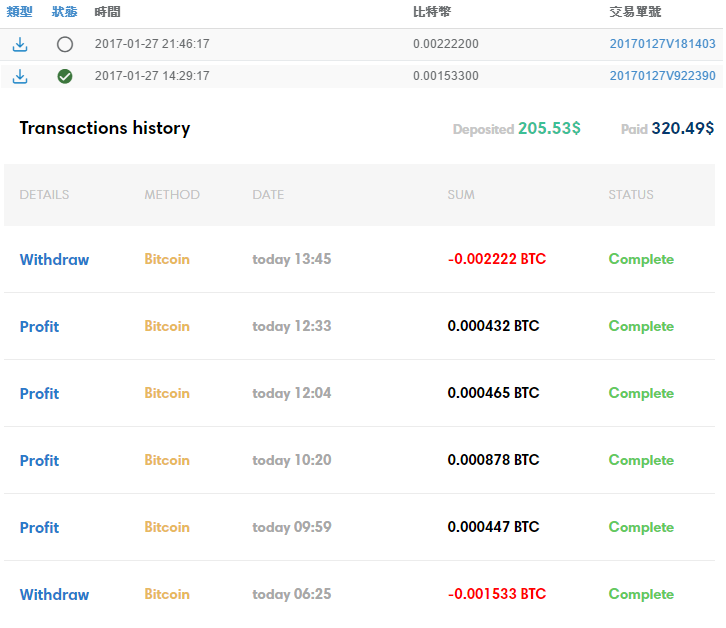Click the Profit entry at 10:20
This screenshot has height=628, width=726.
39,460
